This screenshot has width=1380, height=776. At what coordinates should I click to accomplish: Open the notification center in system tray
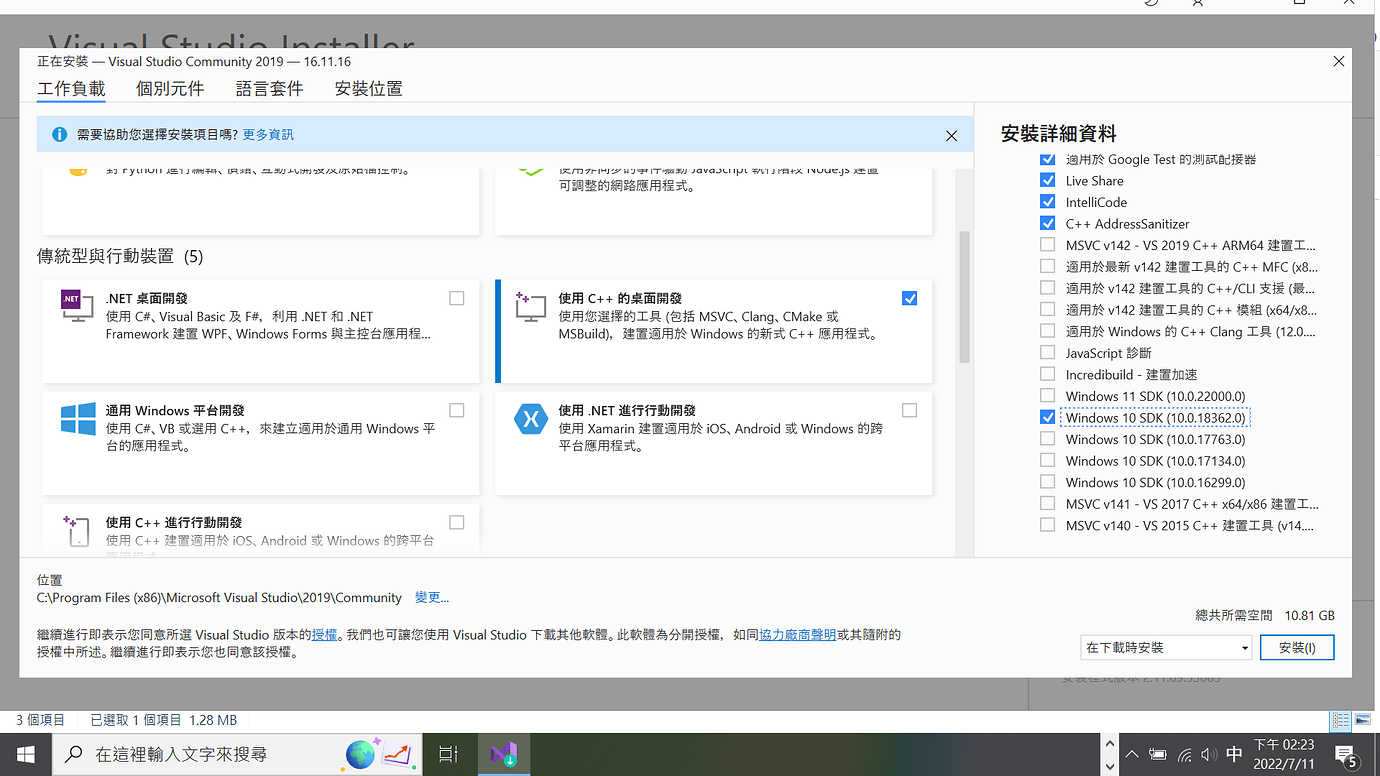tap(1345, 754)
